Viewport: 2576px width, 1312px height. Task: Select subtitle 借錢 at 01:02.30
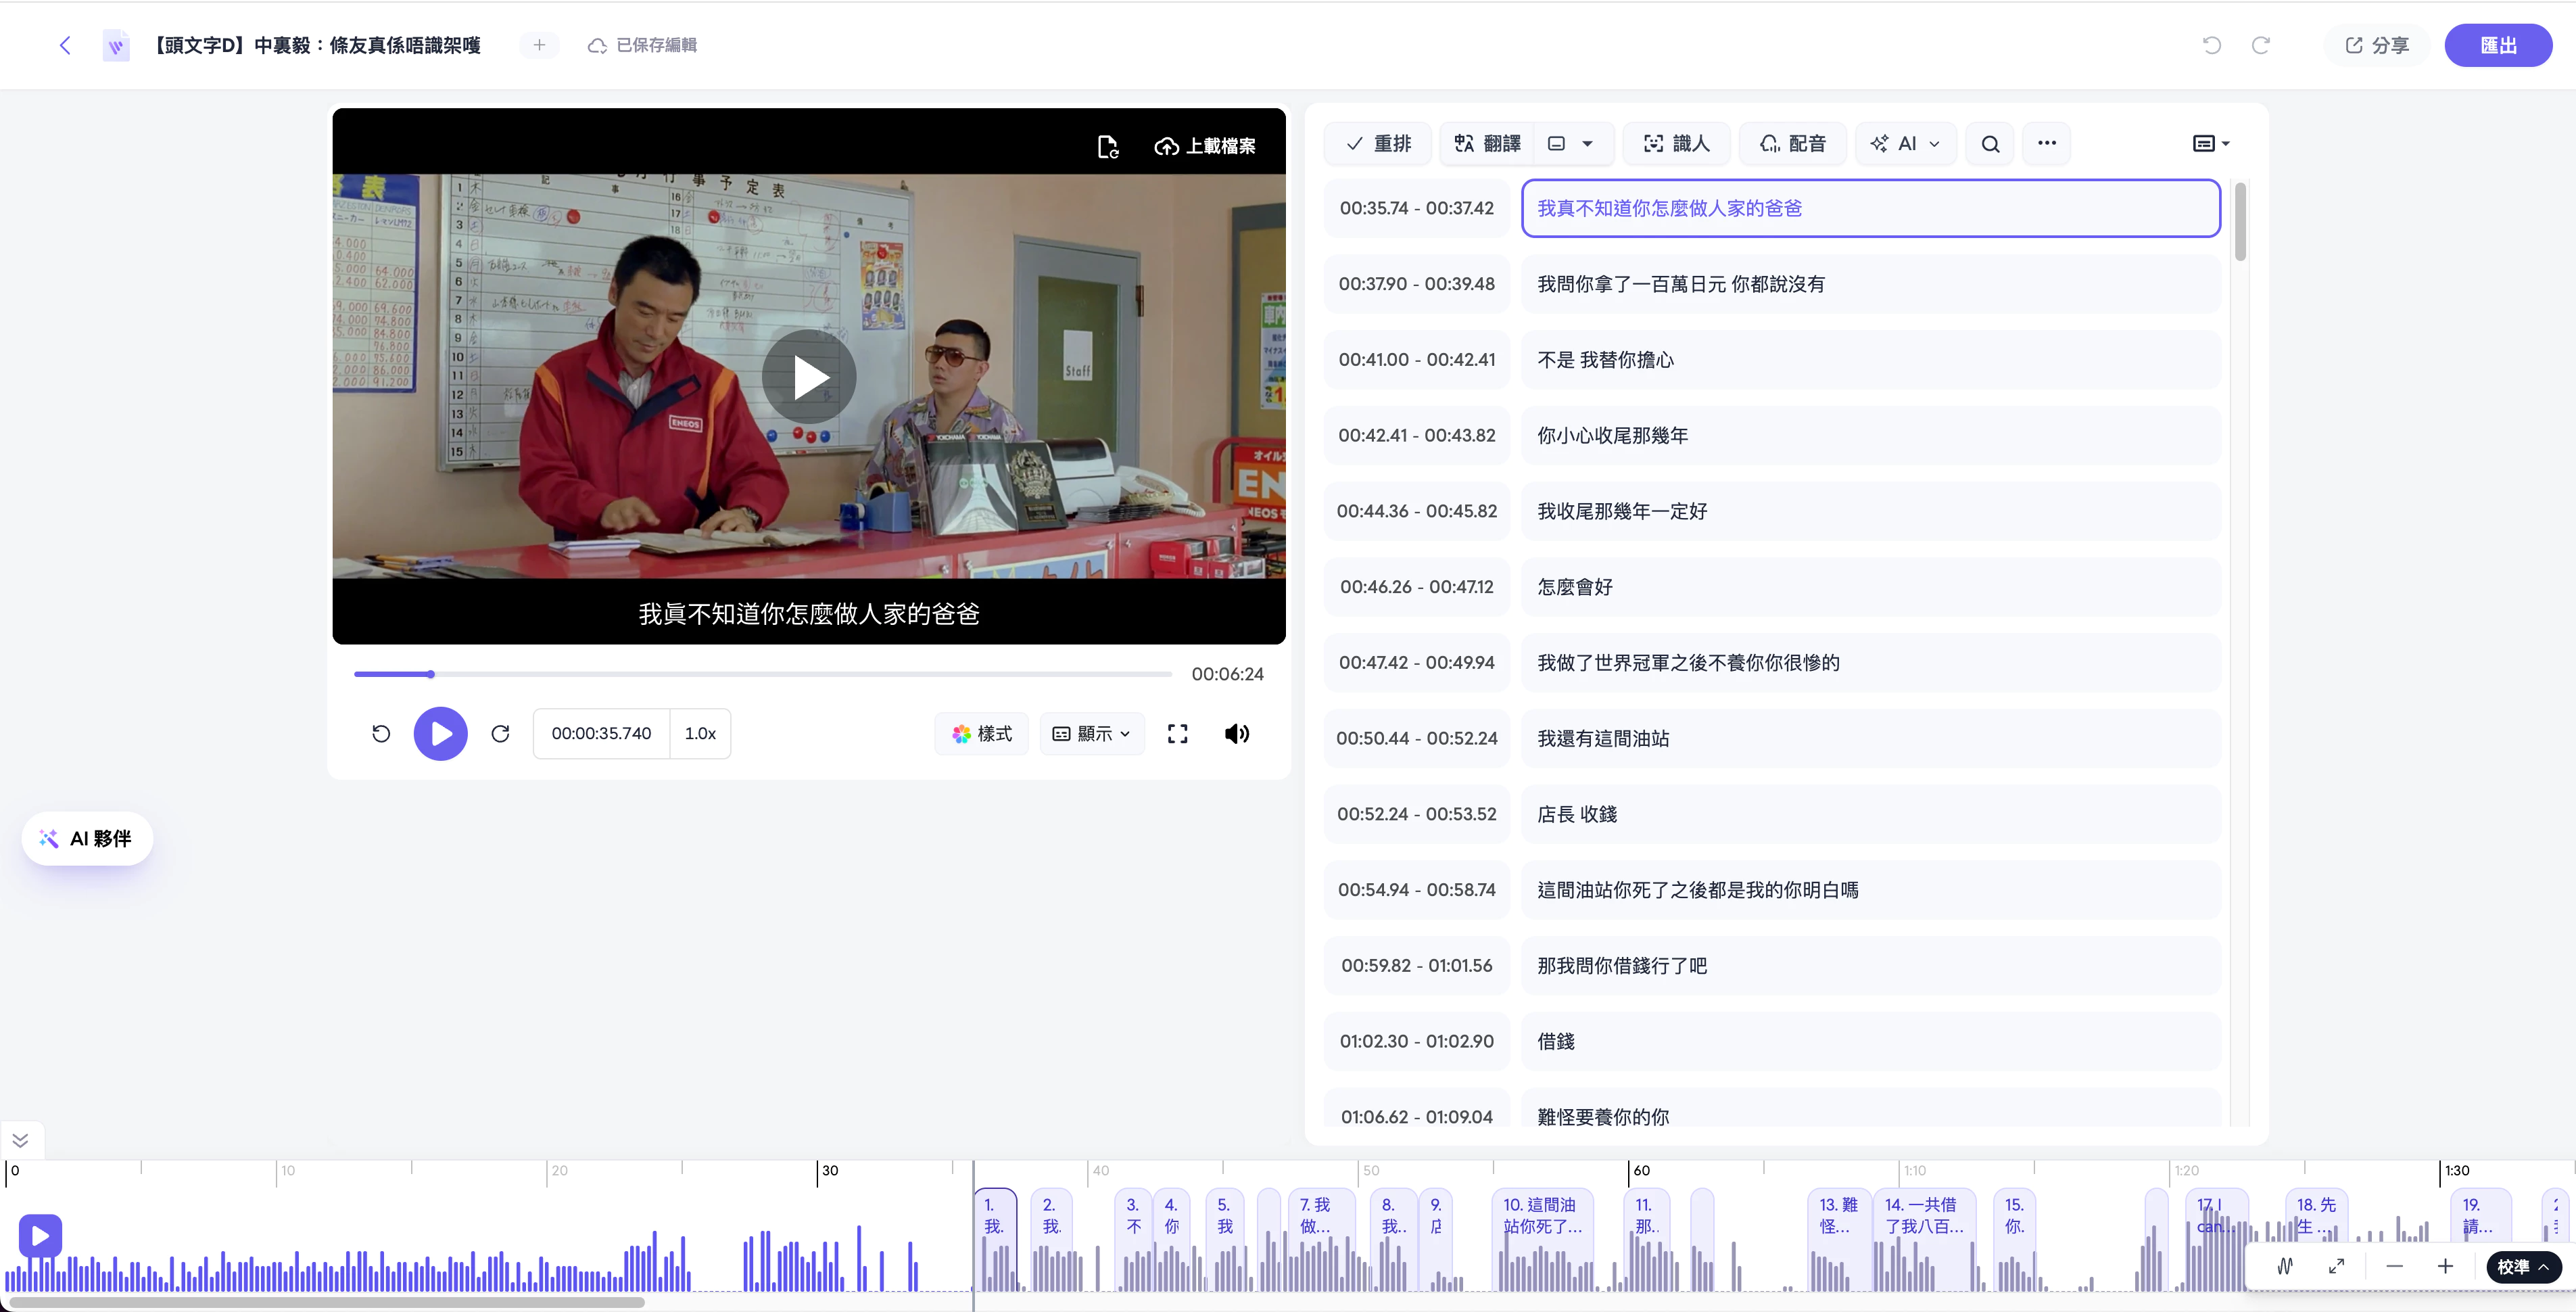coord(1870,1041)
